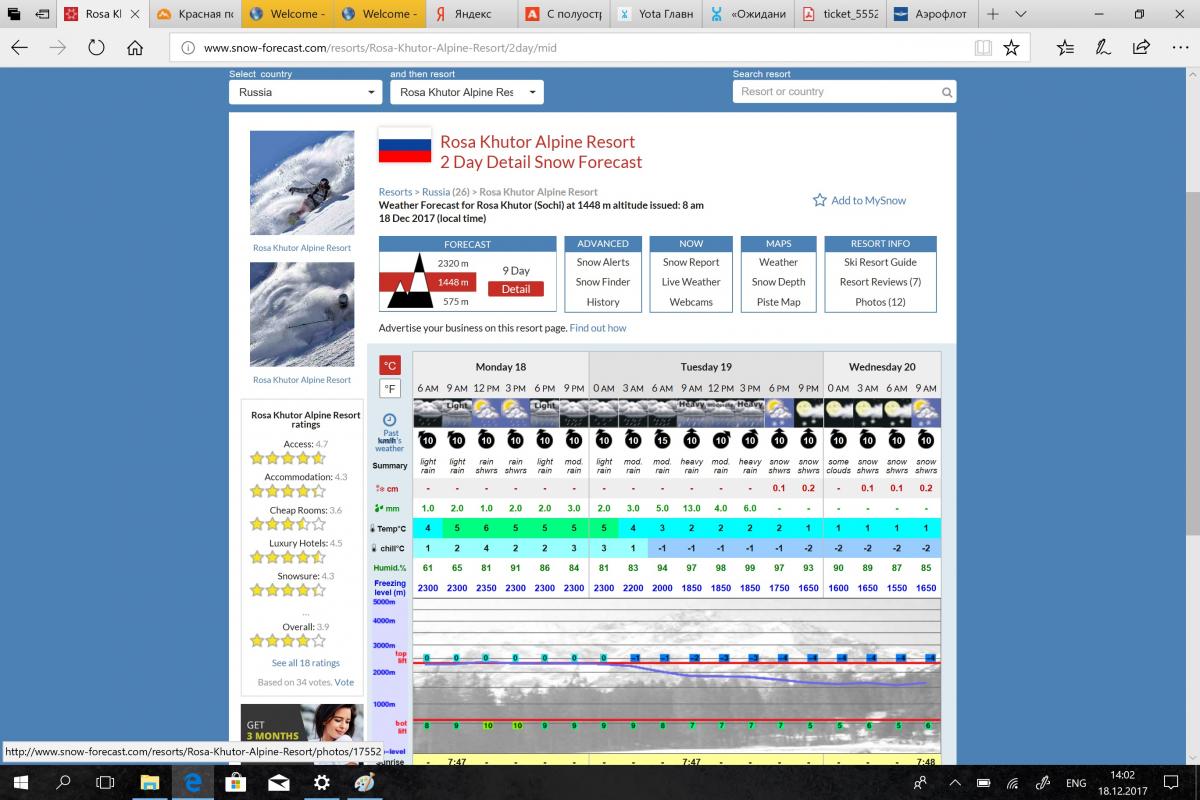Open the Snow Report
Viewport: 1200px width, 800px height.
pyautogui.click(x=691, y=262)
